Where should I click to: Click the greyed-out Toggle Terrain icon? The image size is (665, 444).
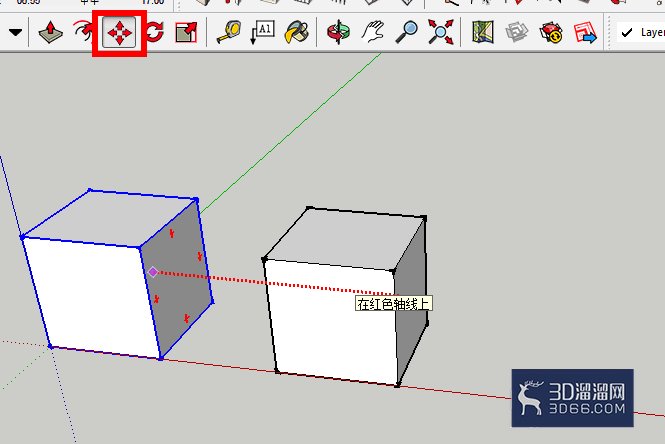point(517,32)
